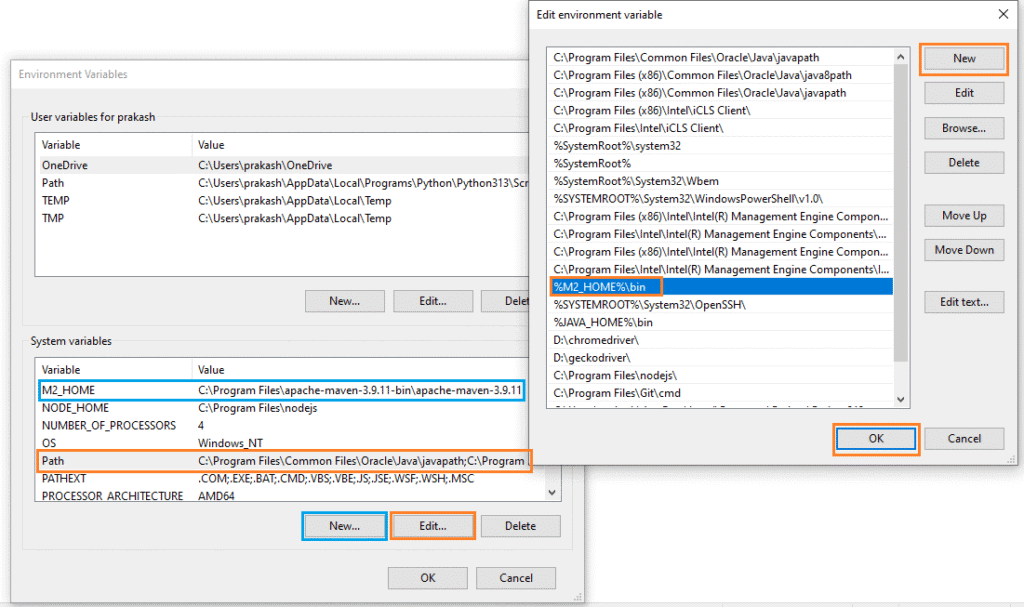Click Delete under System variables
This screenshot has height=607, width=1024.
pos(520,525)
